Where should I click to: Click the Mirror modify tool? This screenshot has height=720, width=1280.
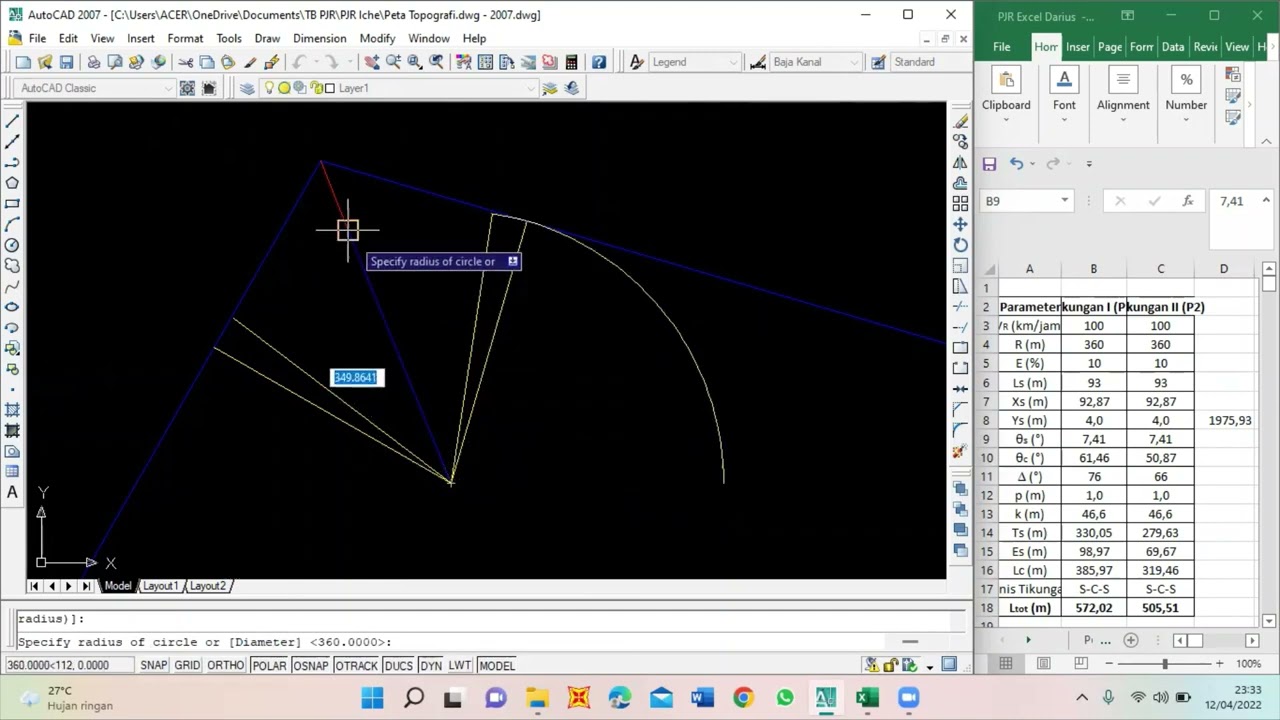pos(960,162)
